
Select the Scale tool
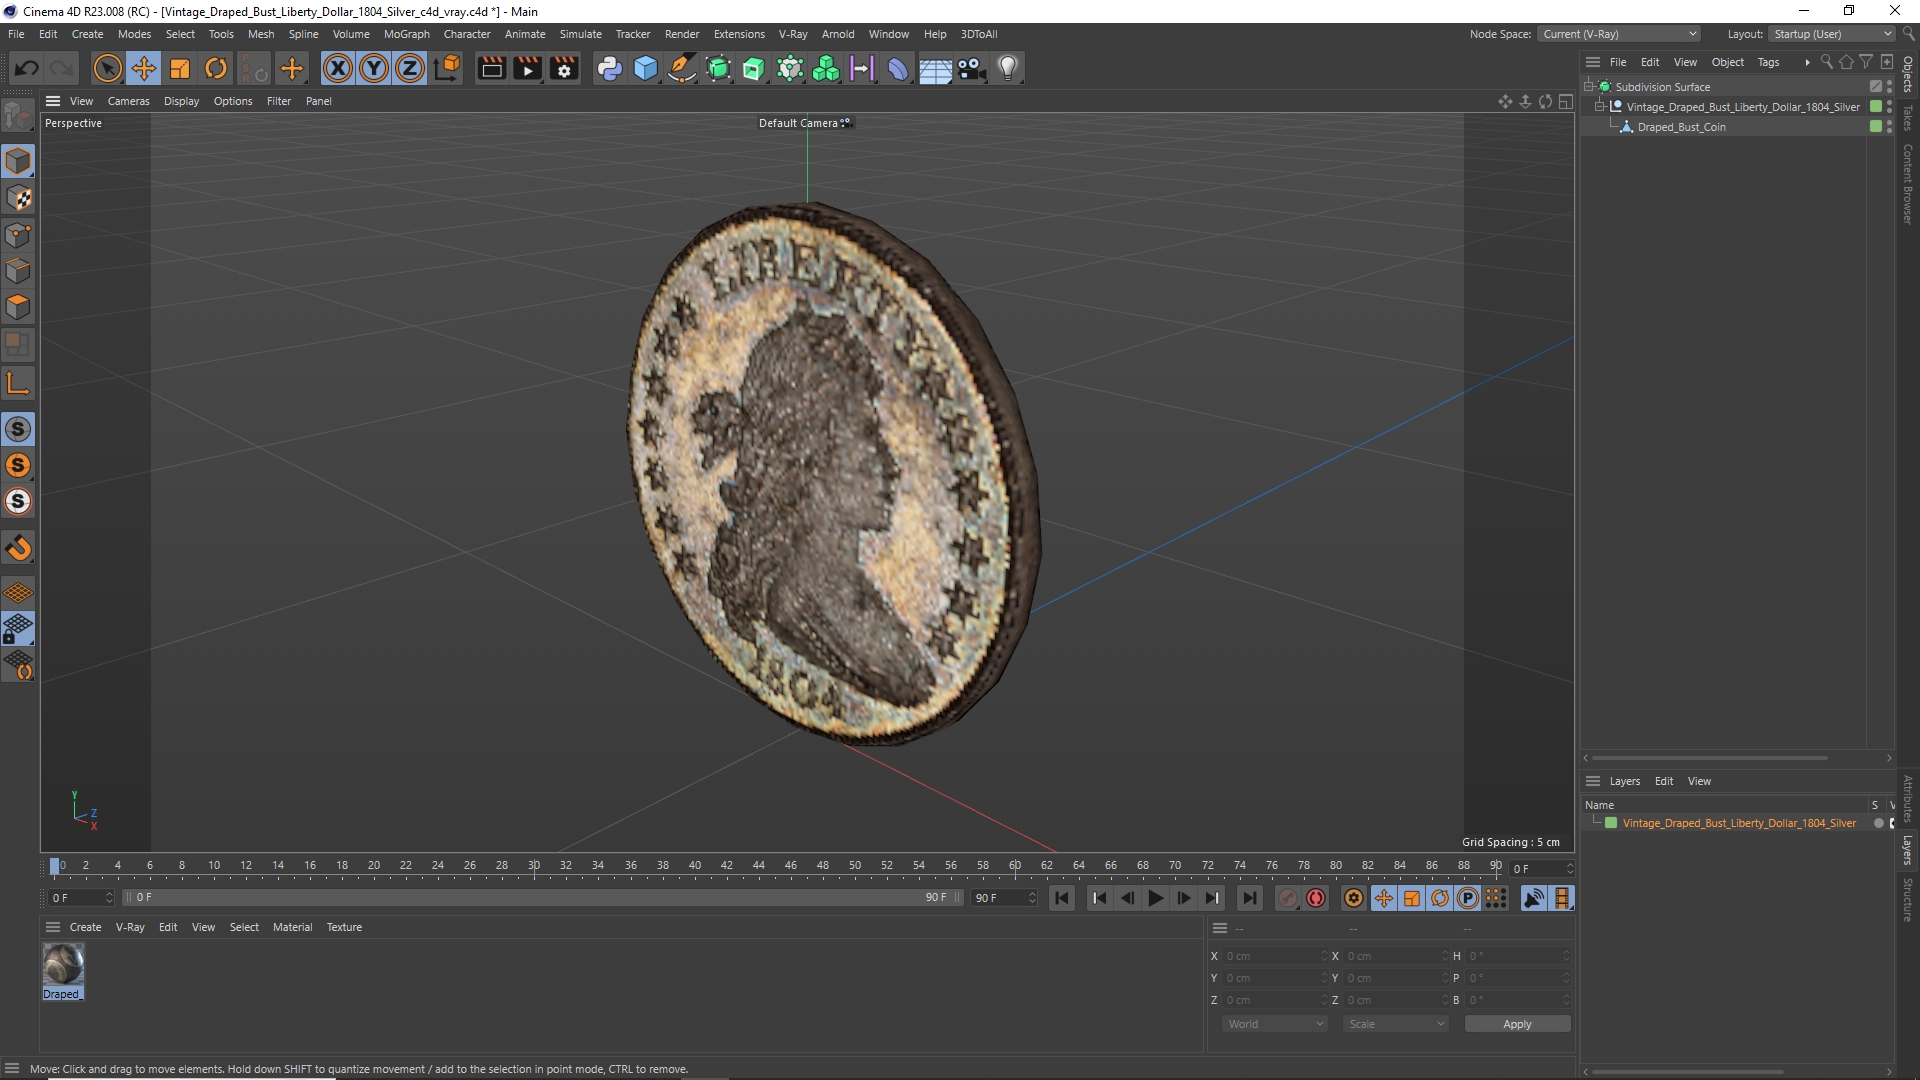180,68
